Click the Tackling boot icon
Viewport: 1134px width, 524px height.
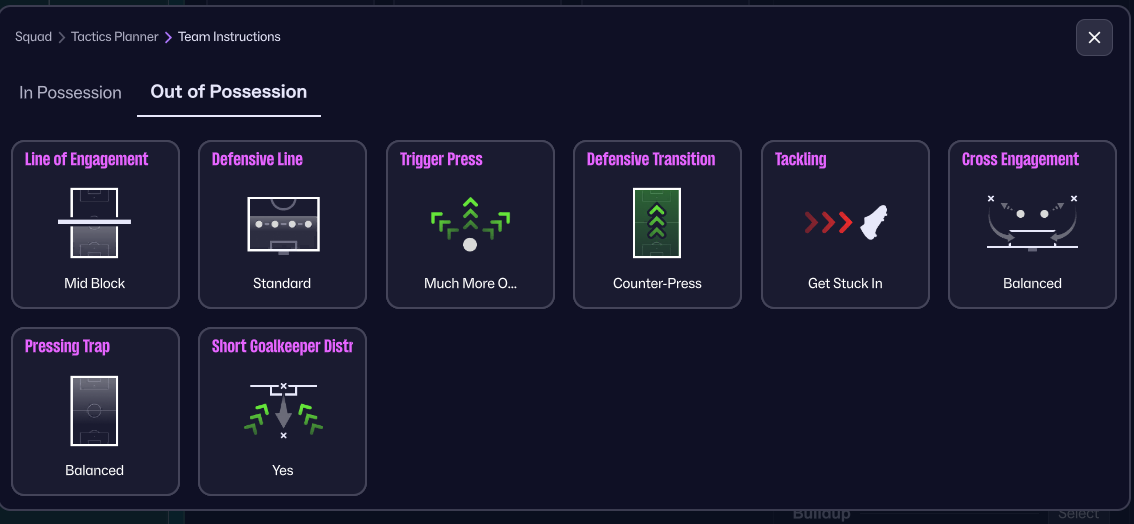coord(845,221)
